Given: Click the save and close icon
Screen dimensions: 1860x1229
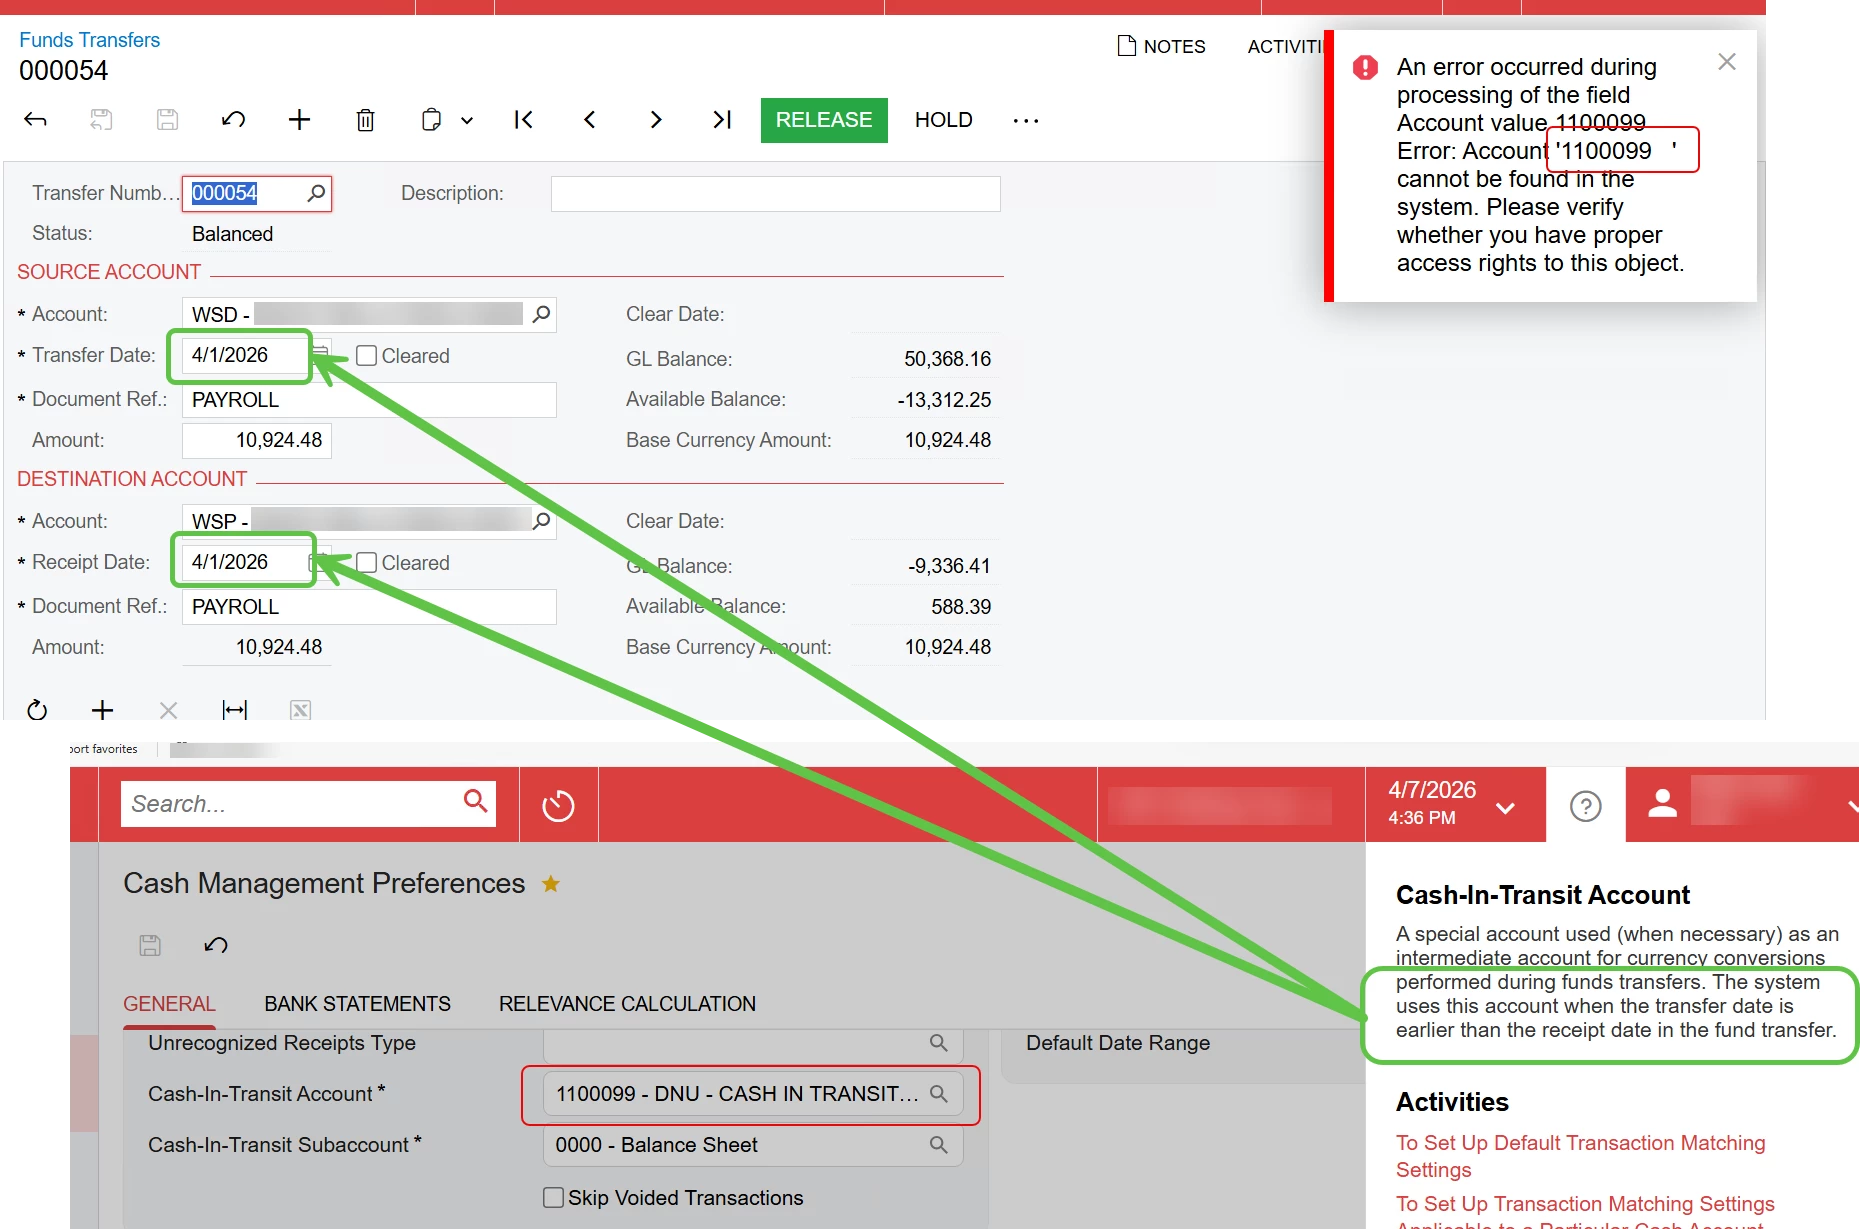Looking at the screenshot, I should point(101,120).
